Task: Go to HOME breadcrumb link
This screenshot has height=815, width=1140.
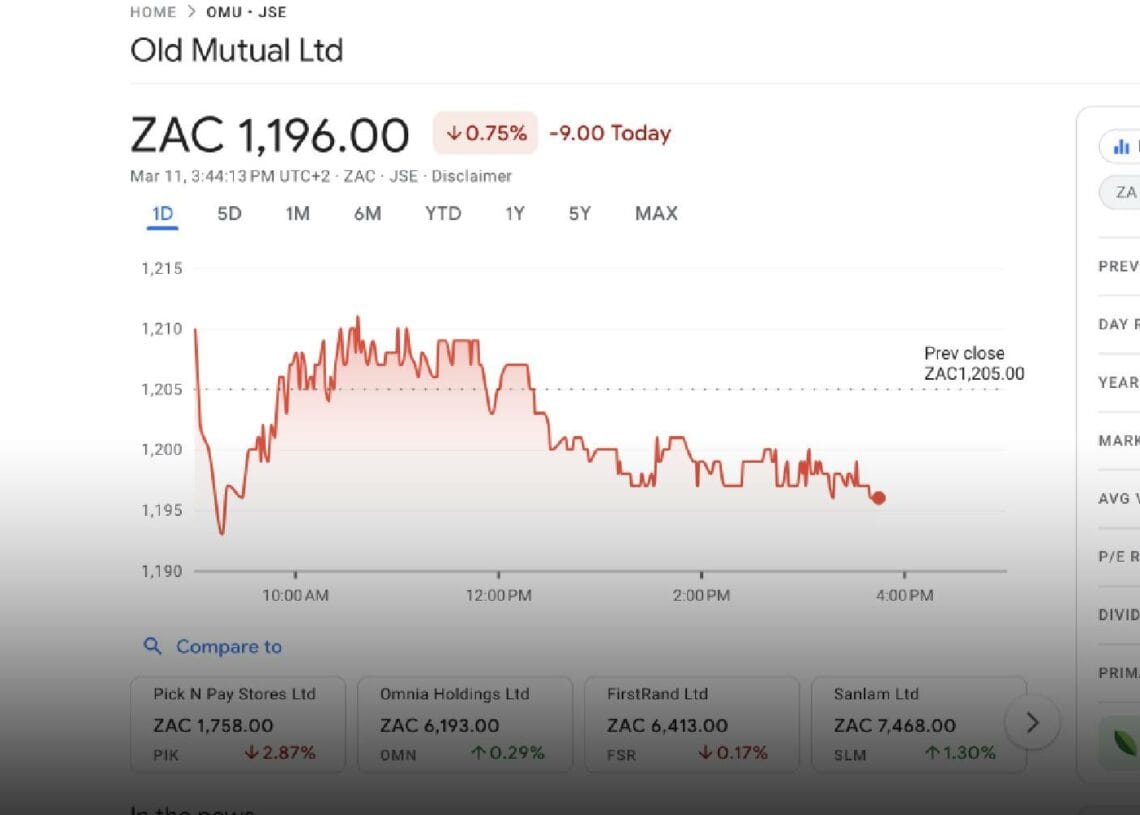Action: click(x=152, y=12)
